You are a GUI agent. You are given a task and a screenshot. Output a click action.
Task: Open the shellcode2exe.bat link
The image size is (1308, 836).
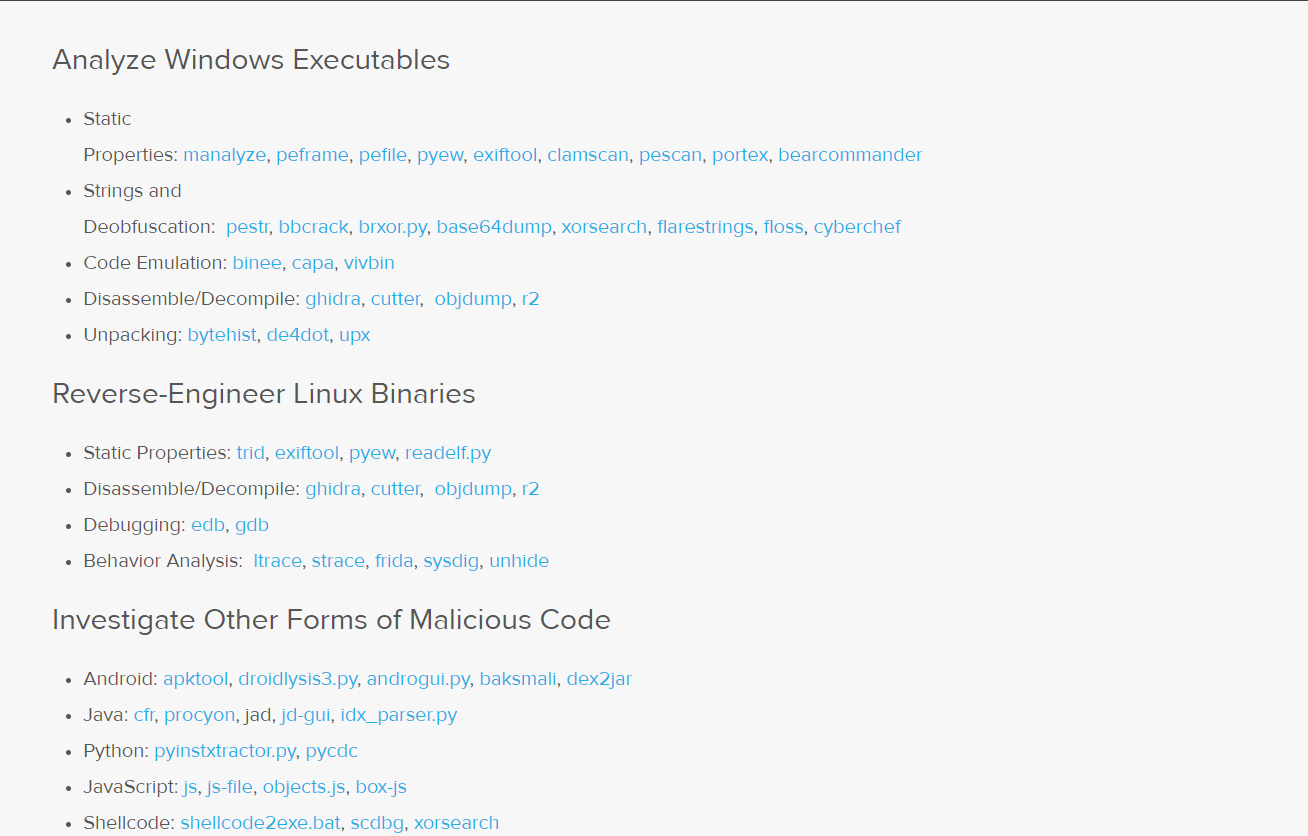(x=260, y=823)
